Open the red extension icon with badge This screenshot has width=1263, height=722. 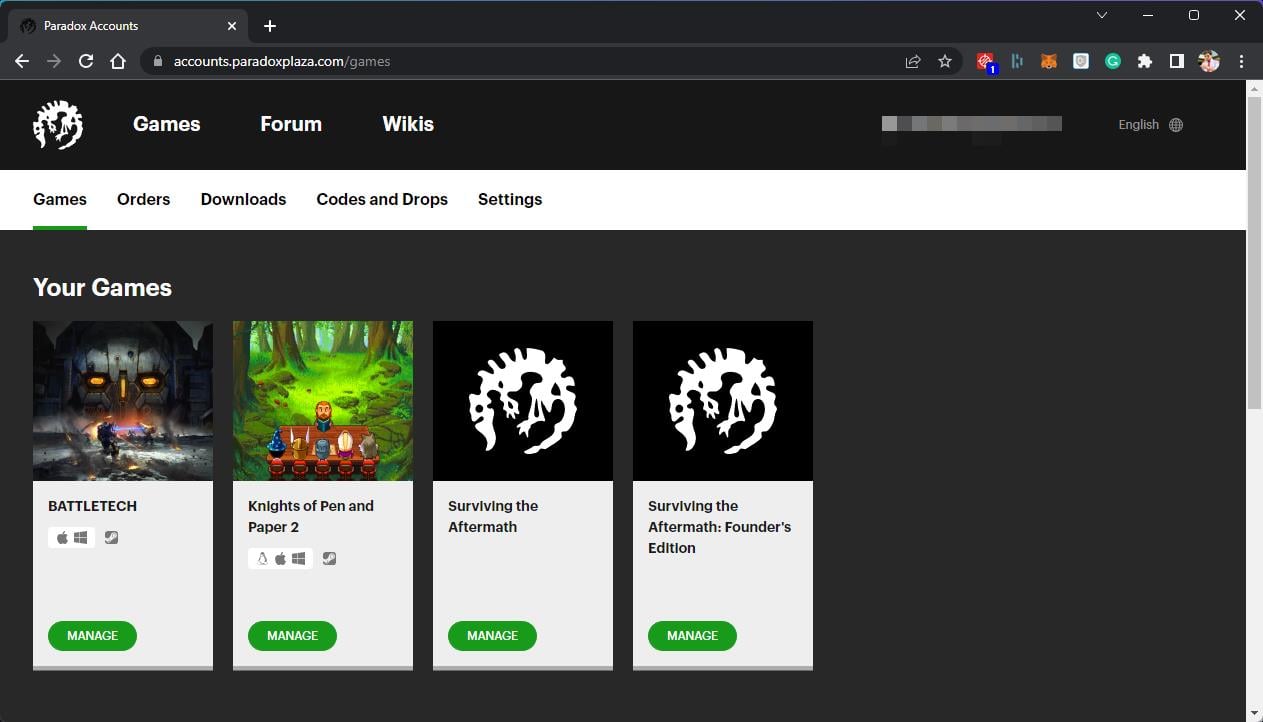pyautogui.click(x=986, y=62)
